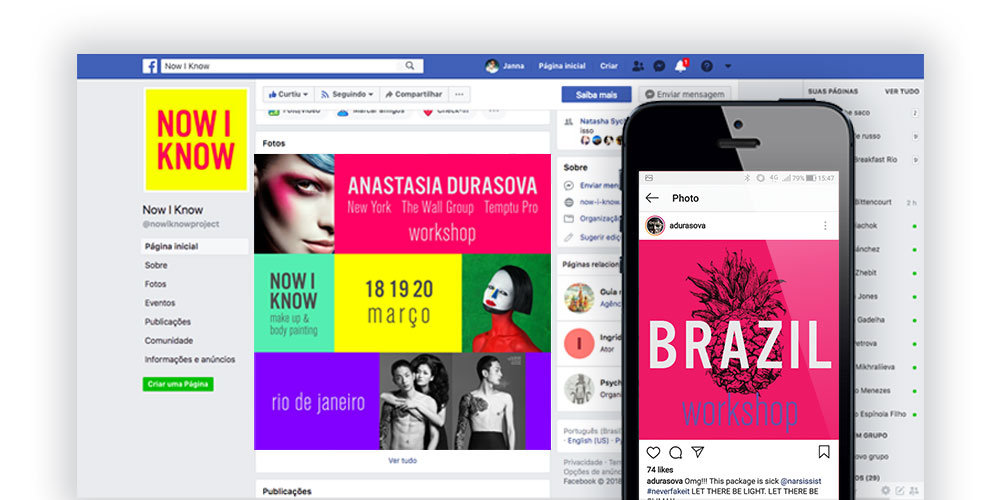This screenshot has width=1000, height=500.
Task: Tap adurasova profile picture on phone
Action: tap(655, 226)
